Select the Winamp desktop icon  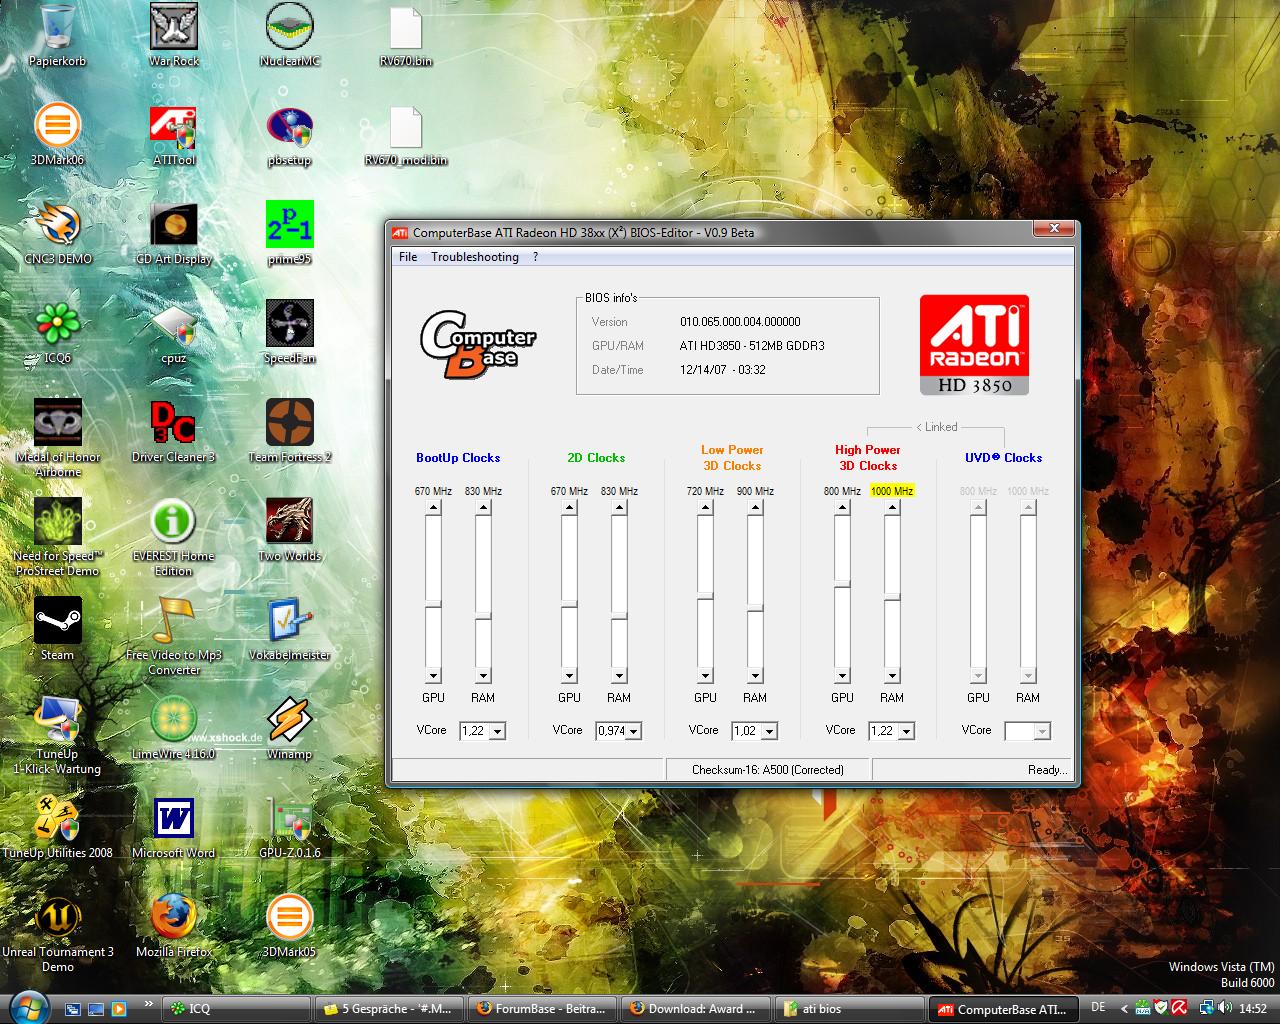click(290, 728)
